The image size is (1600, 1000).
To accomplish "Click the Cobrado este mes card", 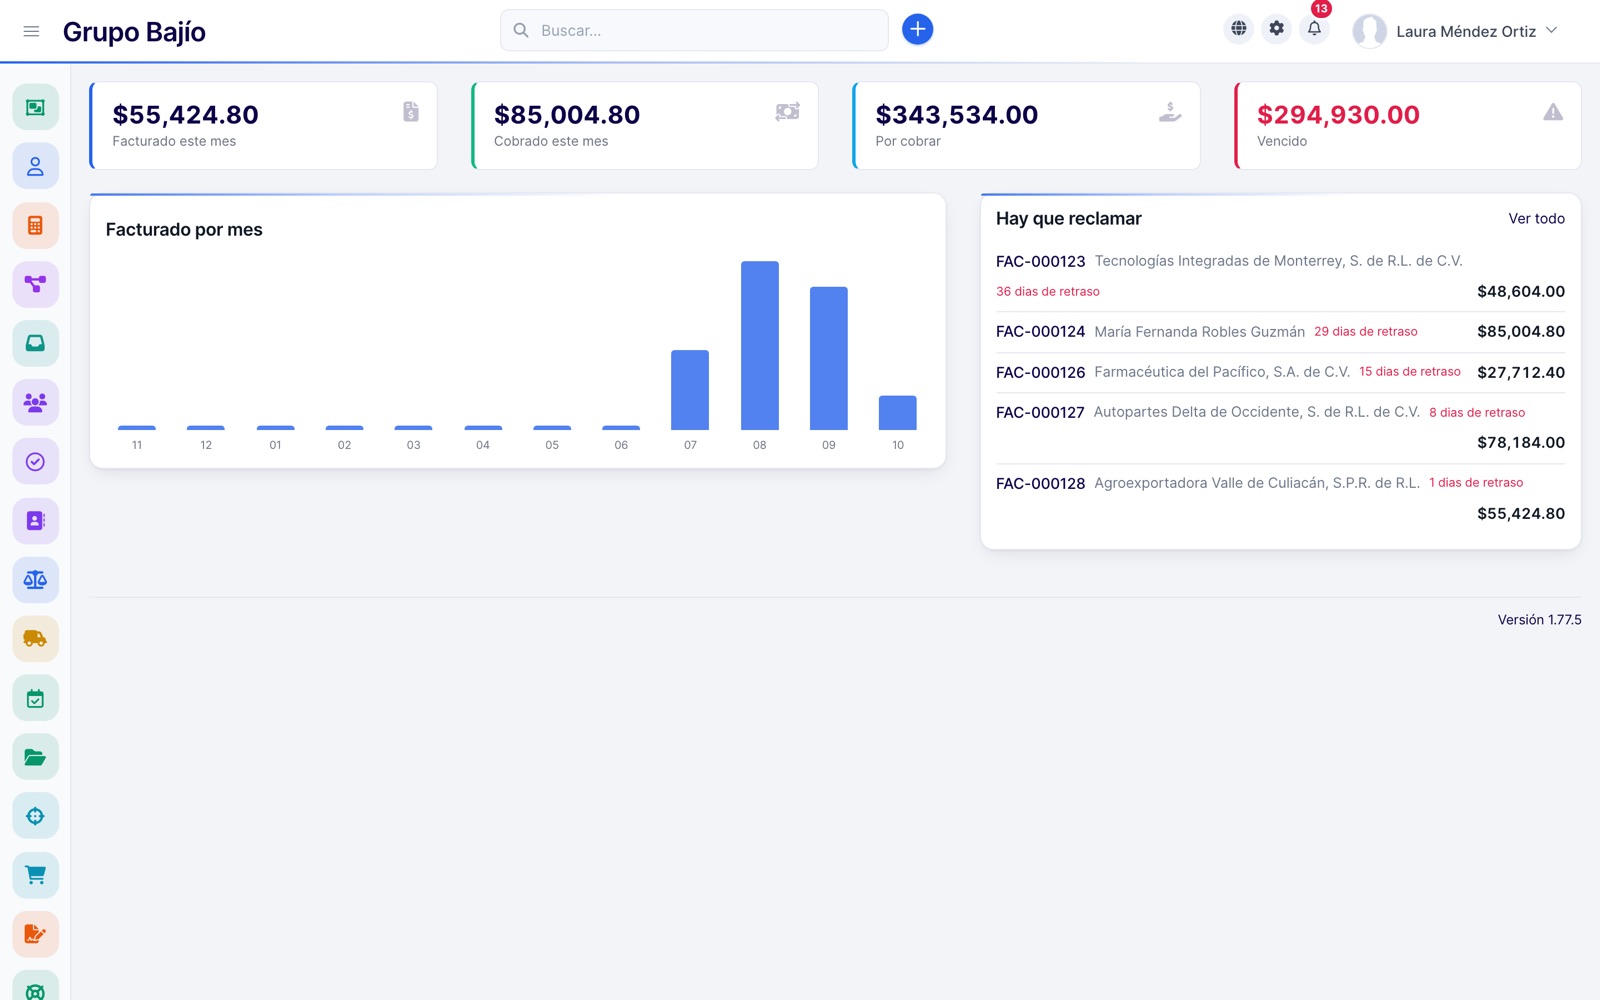I will [x=645, y=126].
